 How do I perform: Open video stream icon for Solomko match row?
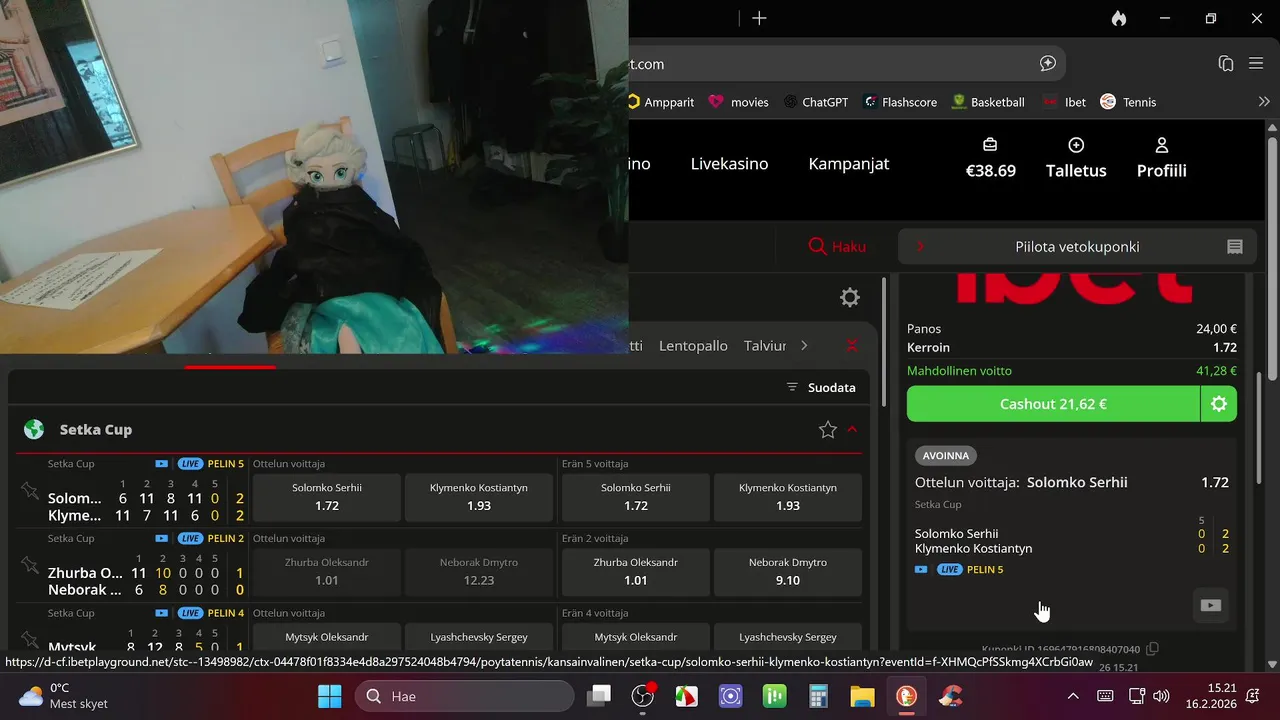(x=162, y=464)
